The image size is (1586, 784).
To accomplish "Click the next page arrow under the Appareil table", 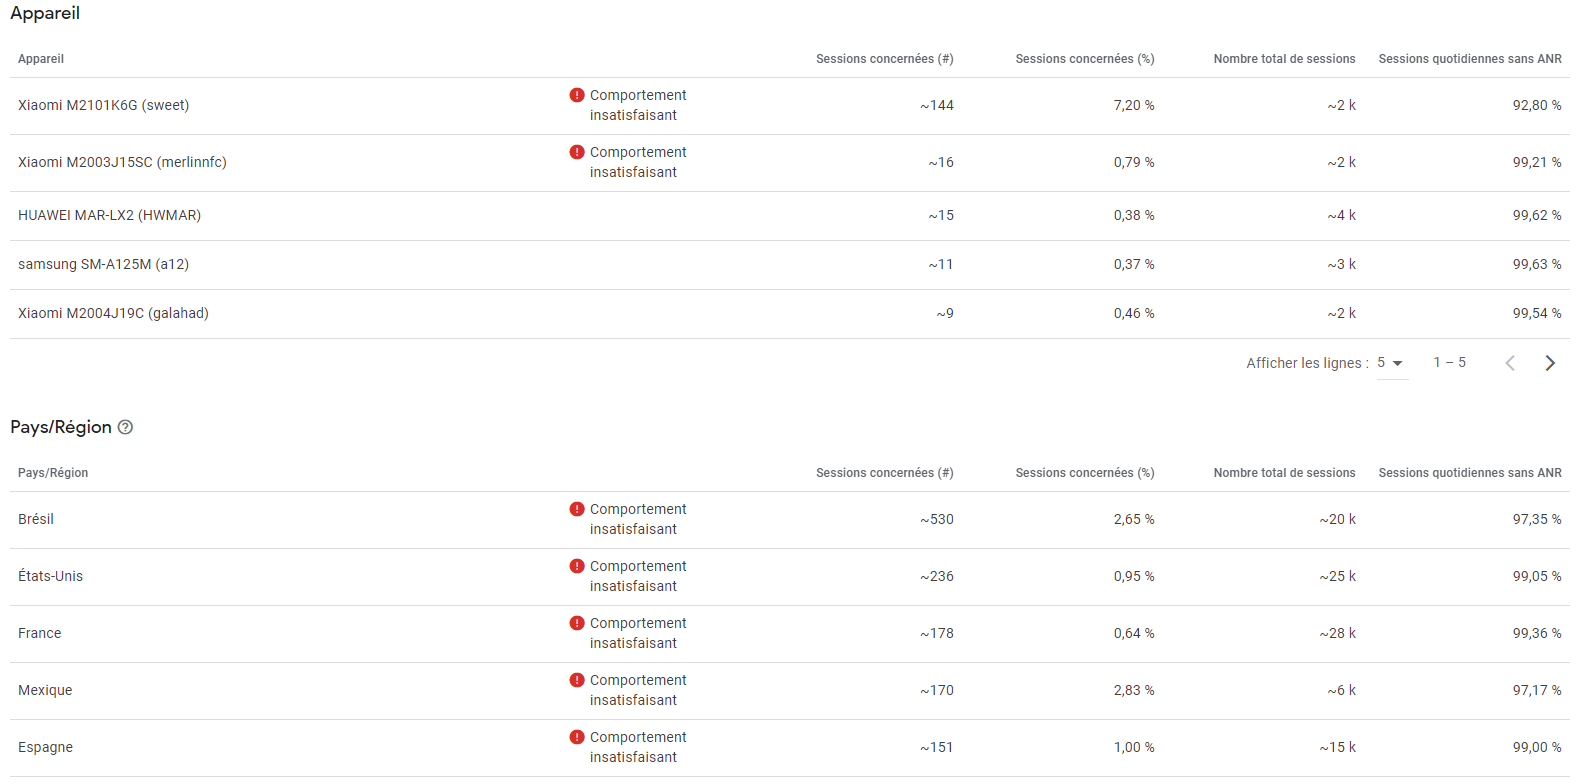I will [x=1550, y=362].
